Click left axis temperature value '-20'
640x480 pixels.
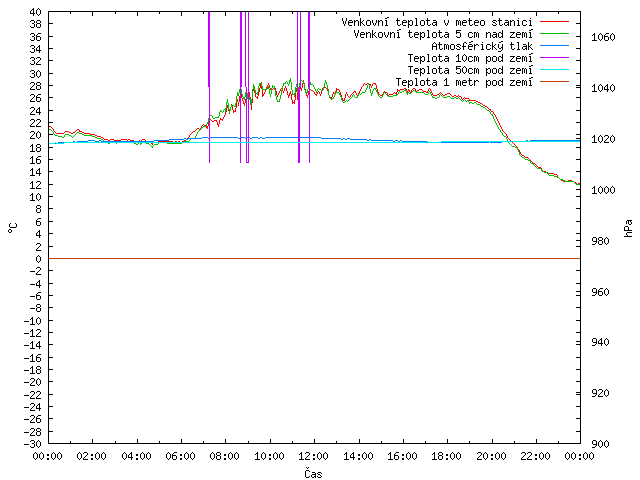(33, 382)
